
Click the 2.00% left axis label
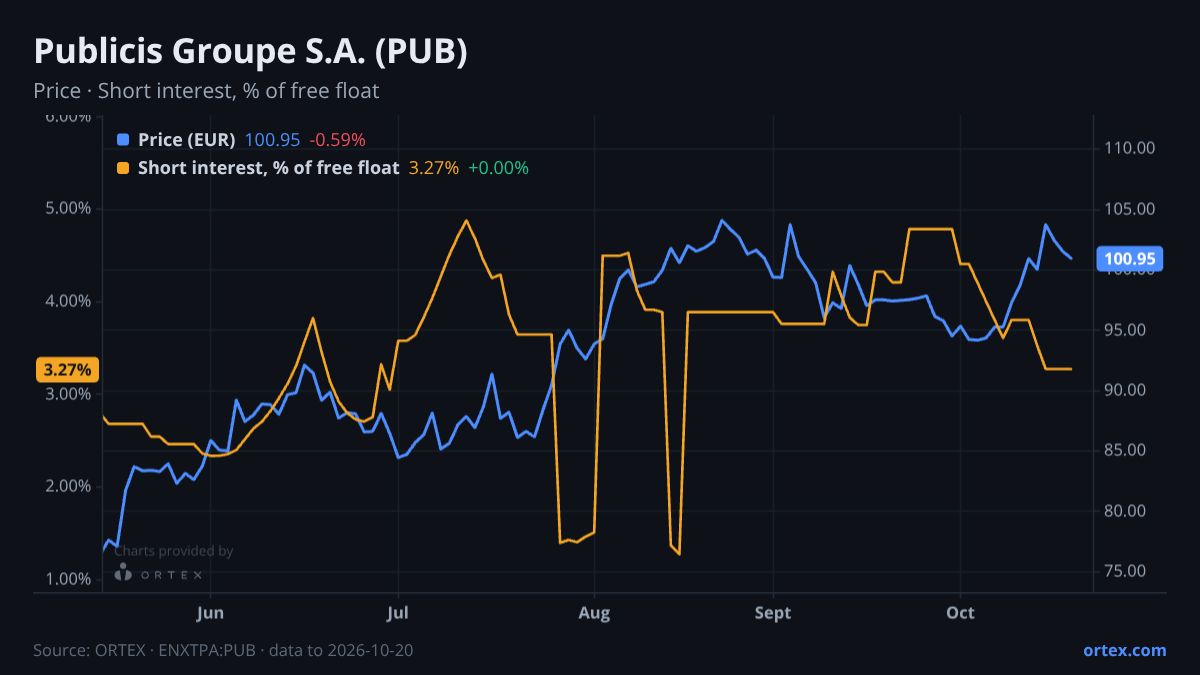66,486
